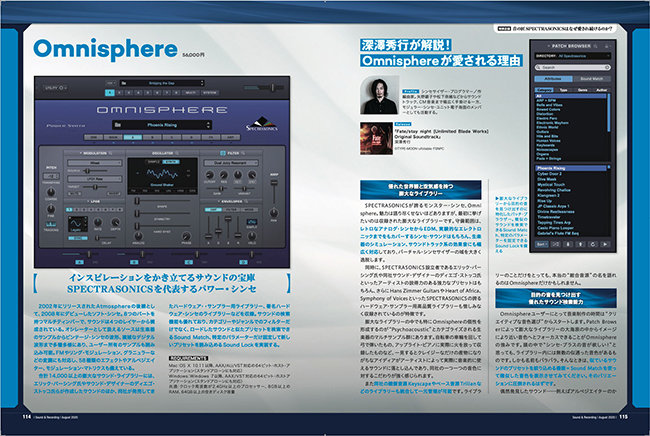This screenshot has height=436, width=650.
Task: Adjust the master volume slider
Action: pyautogui.click(x=264, y=88)
